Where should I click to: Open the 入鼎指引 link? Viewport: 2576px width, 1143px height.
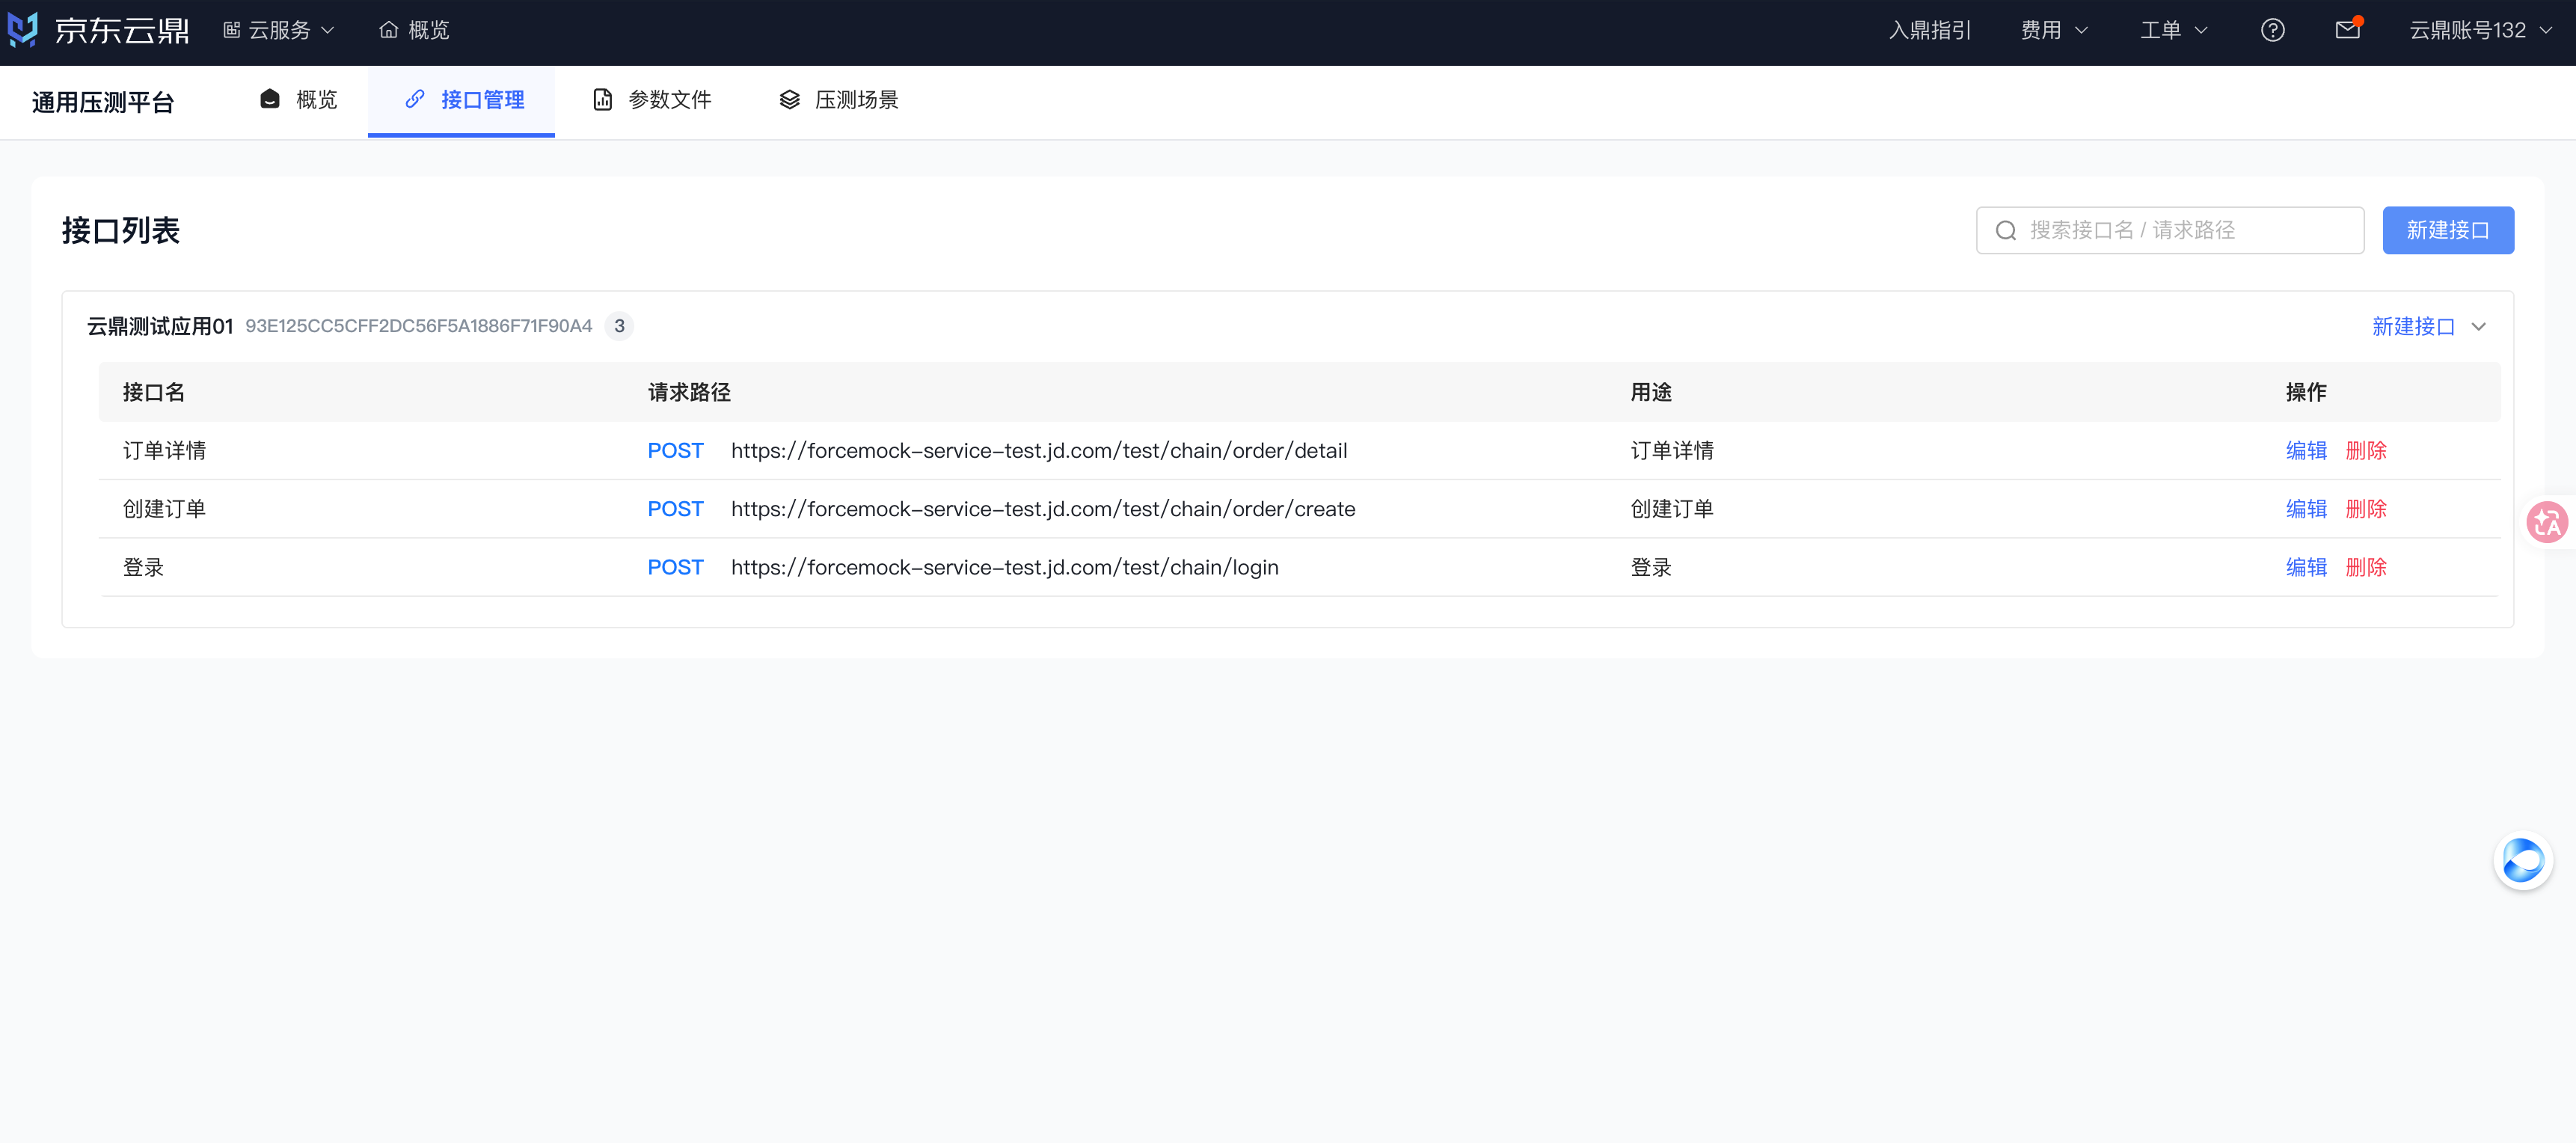click(x=1929, y=30)
